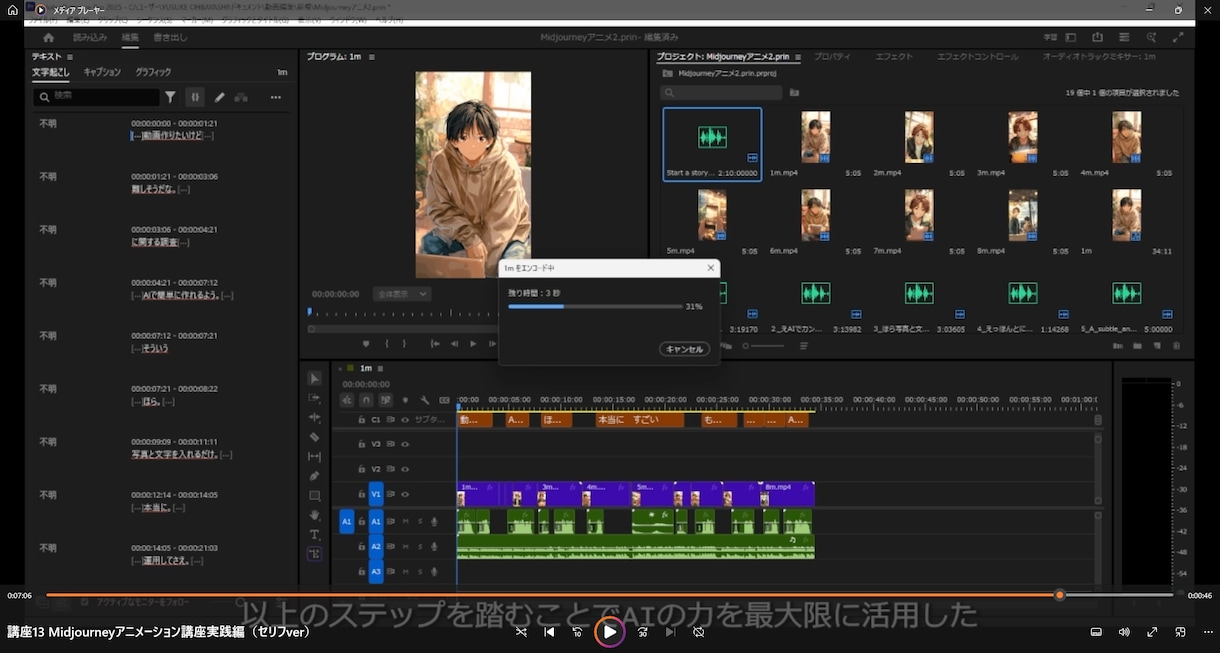Viewport: 1220px width, 653px height.
Task: Switch to キャプション tab in text panel
Action: click(x=102, y=72)
